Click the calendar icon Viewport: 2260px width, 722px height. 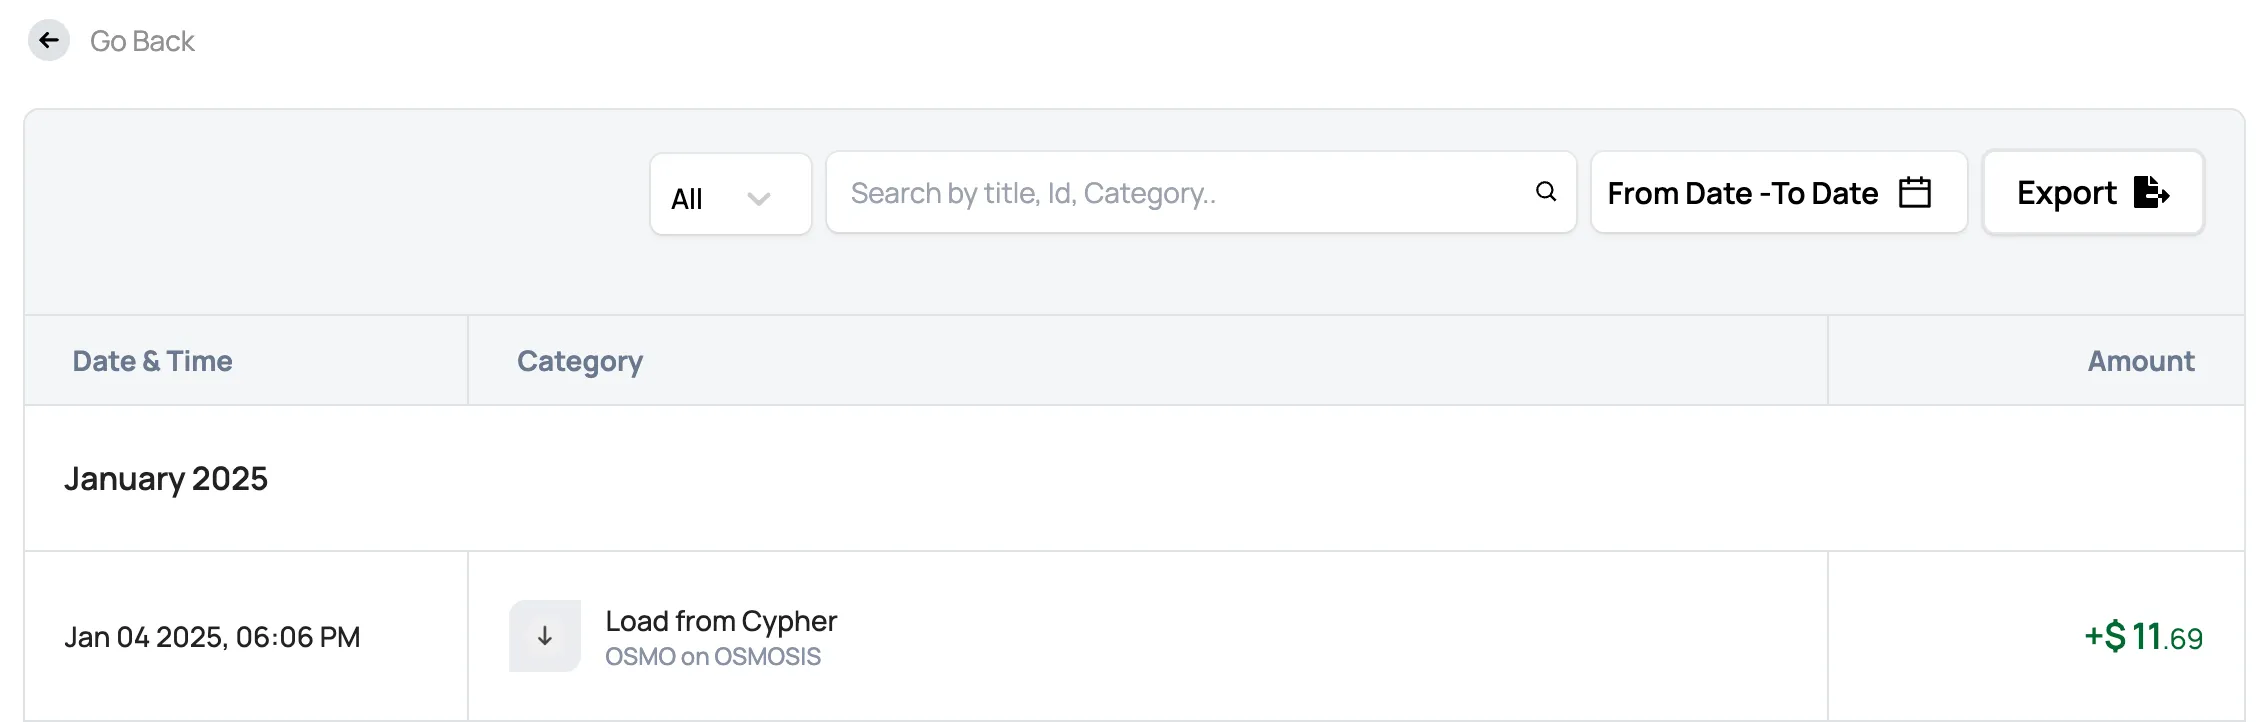coord(1914,192)
